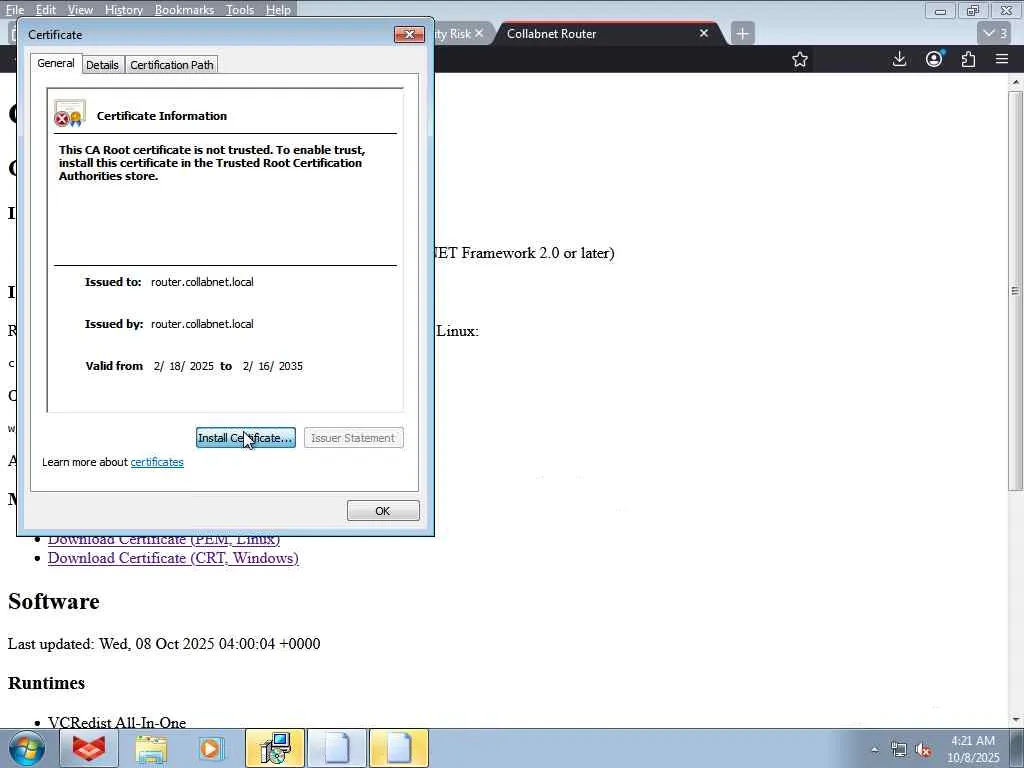Open the View menu
Image resolution: width=1024 pixels, height=768 pixels.
pos(80,10)
